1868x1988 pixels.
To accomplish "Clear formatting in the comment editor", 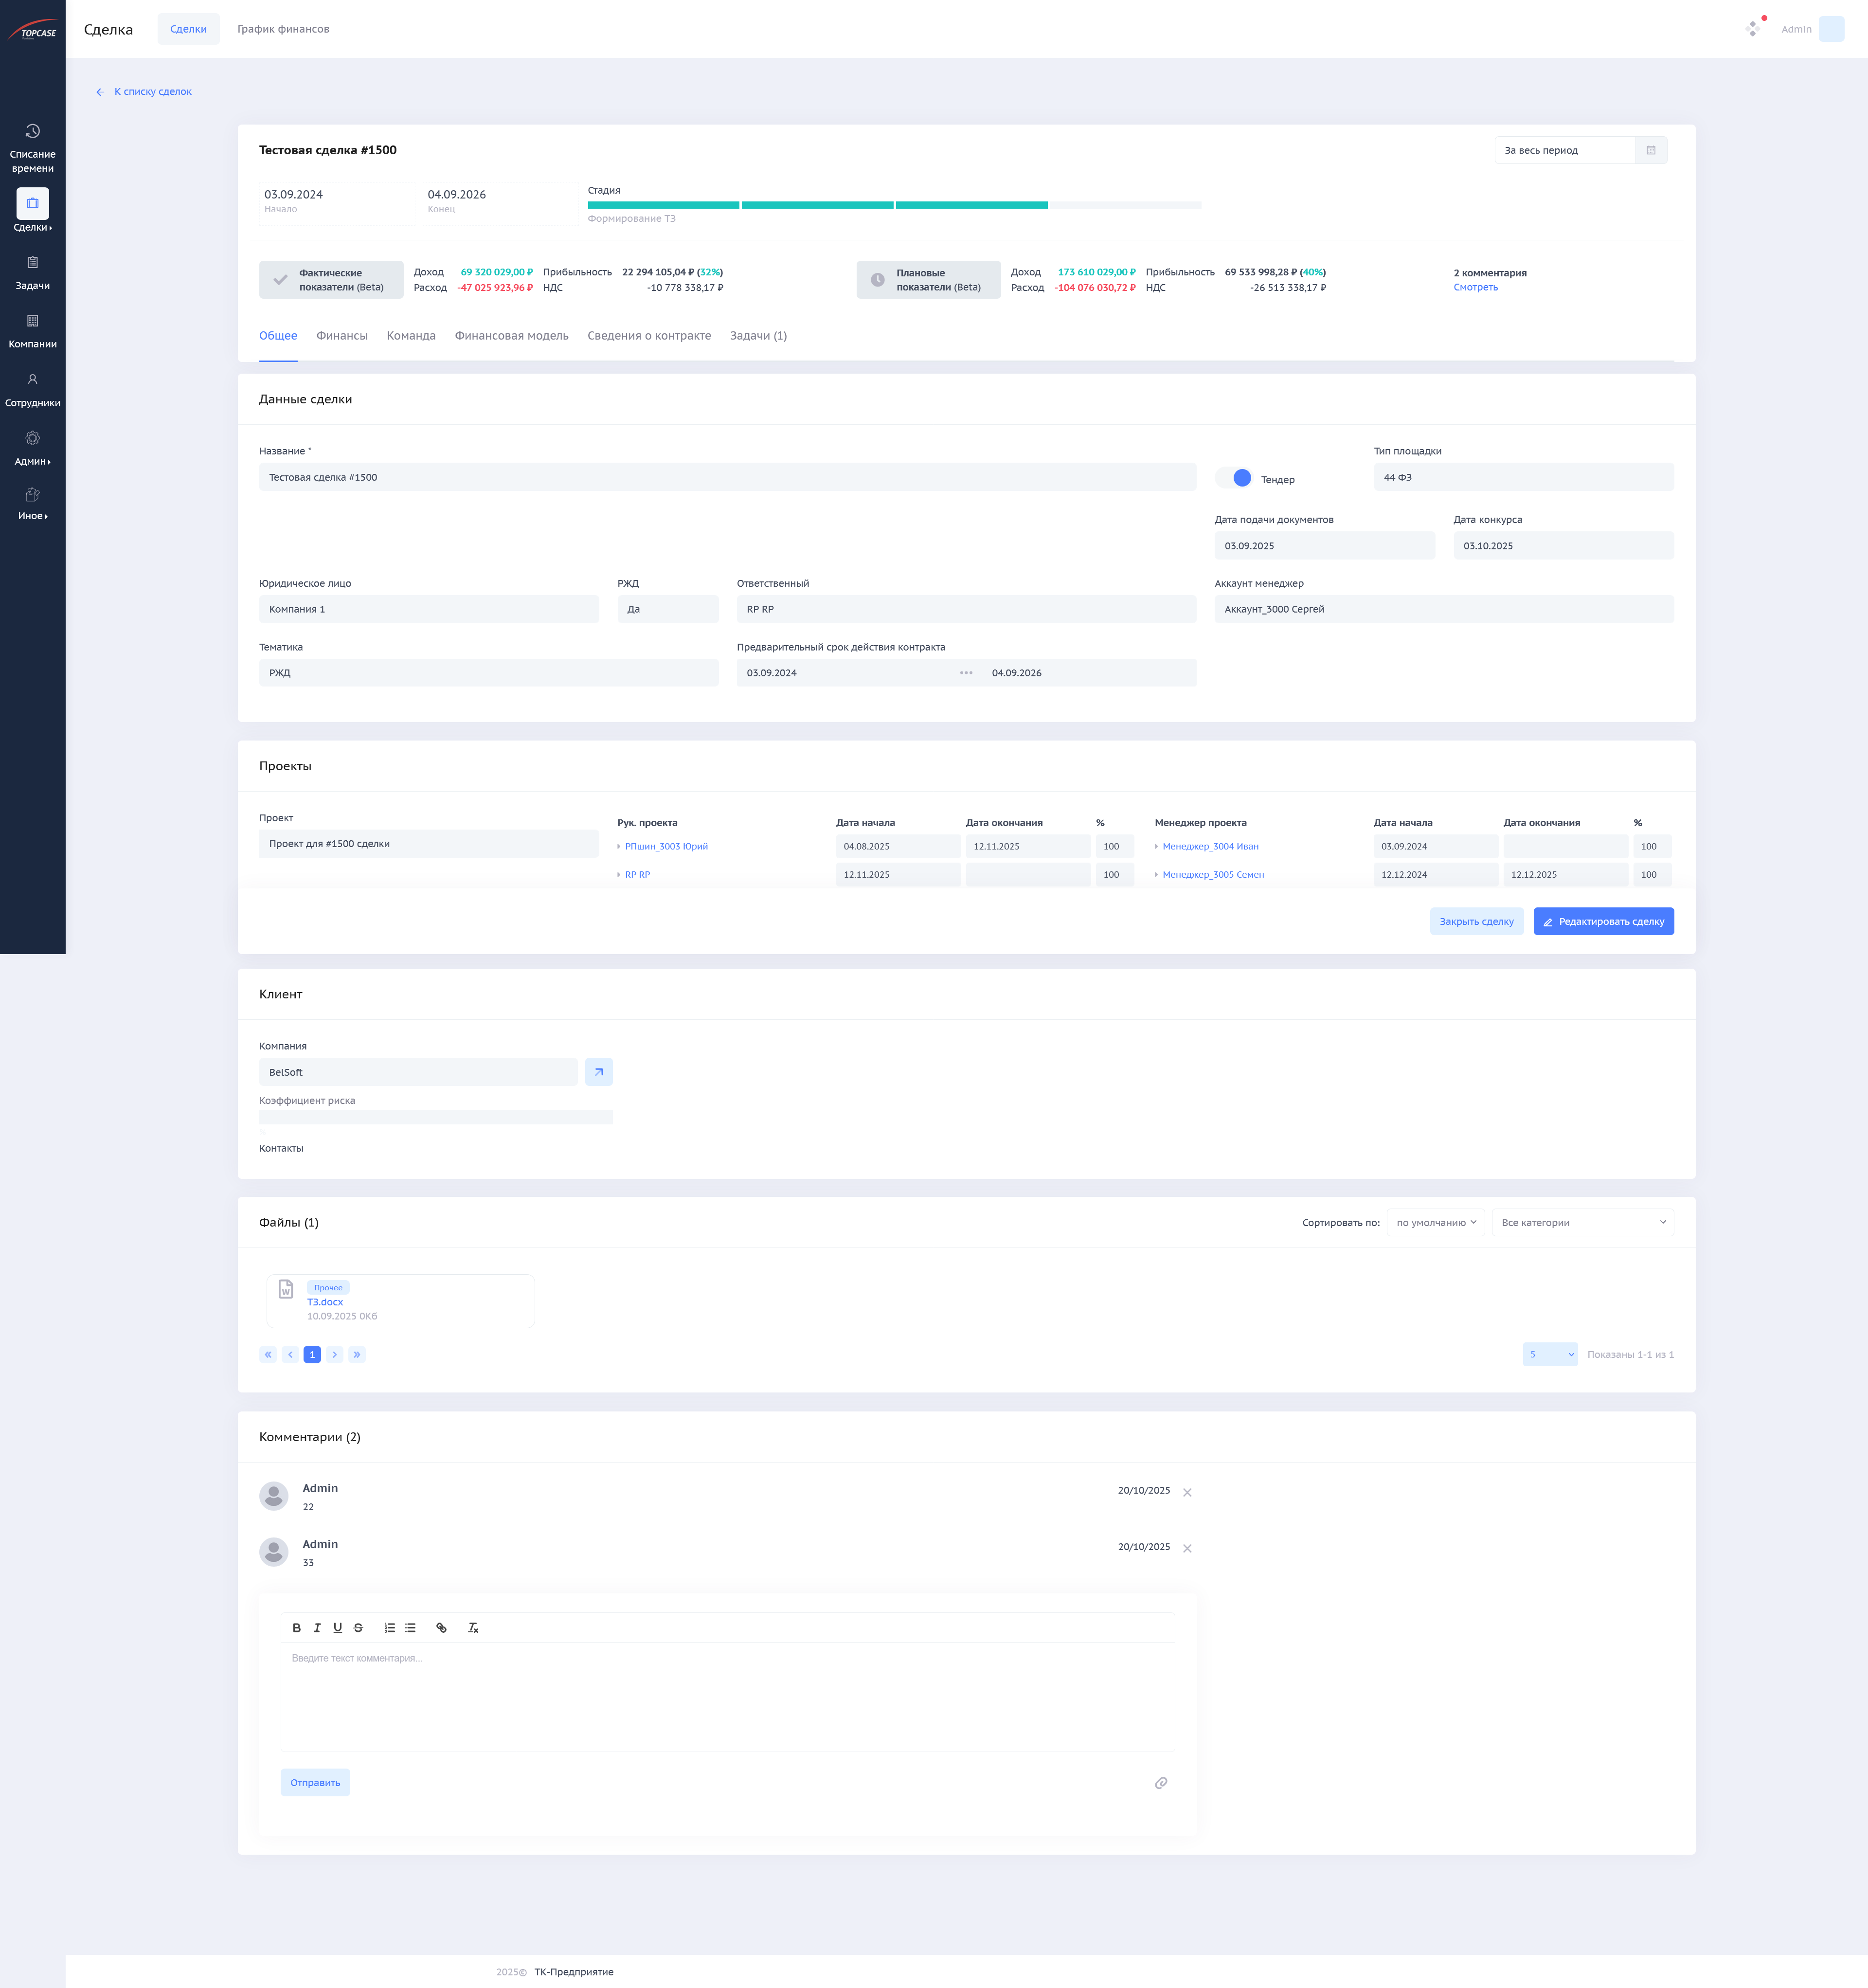I will point(473,1628).
